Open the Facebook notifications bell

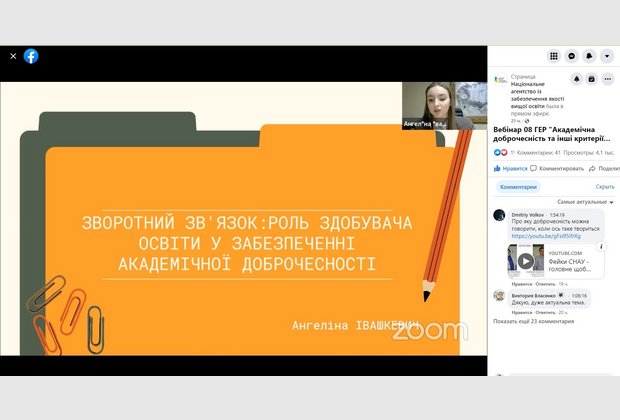point(589,56)
